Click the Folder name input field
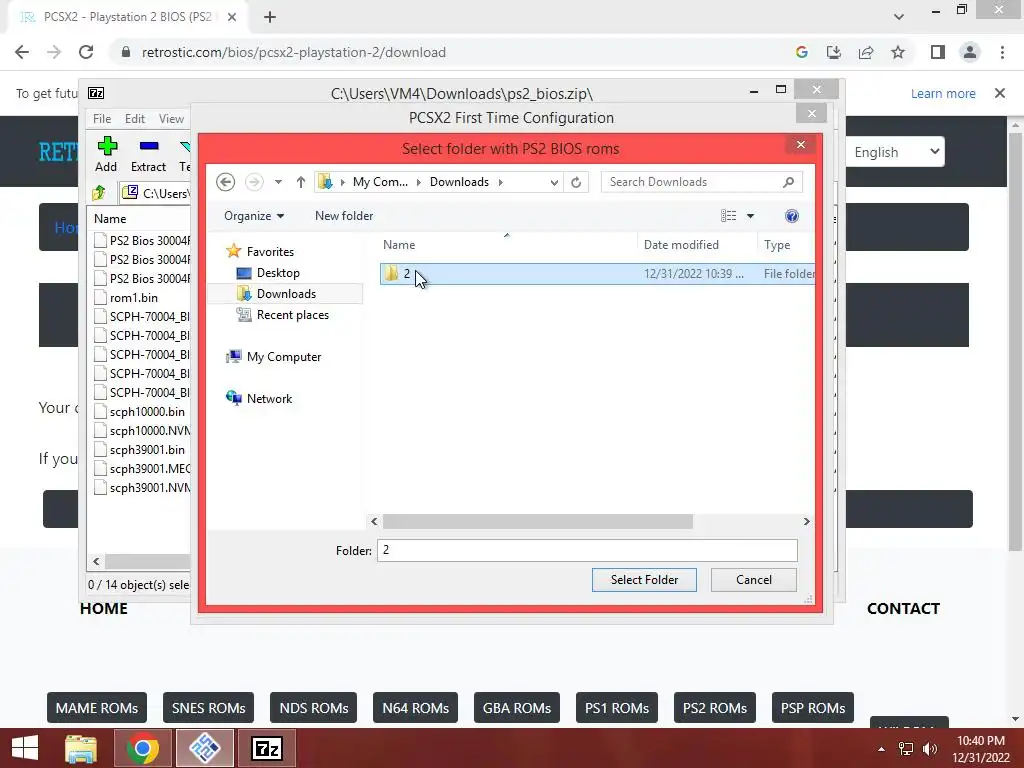 pyautogui.click(x=587, y=551)
